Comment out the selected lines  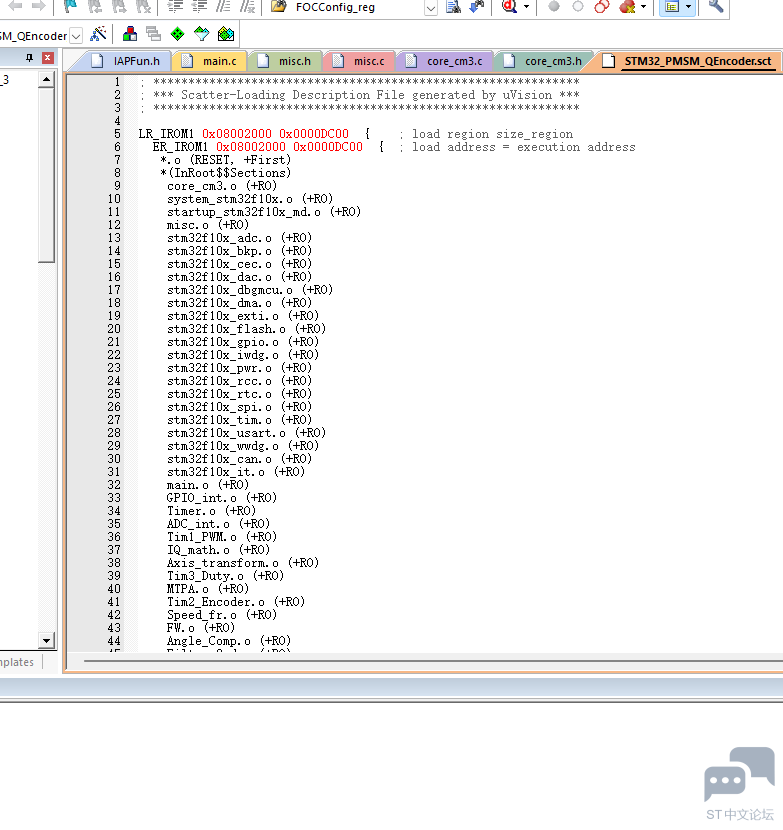[223, 6]
